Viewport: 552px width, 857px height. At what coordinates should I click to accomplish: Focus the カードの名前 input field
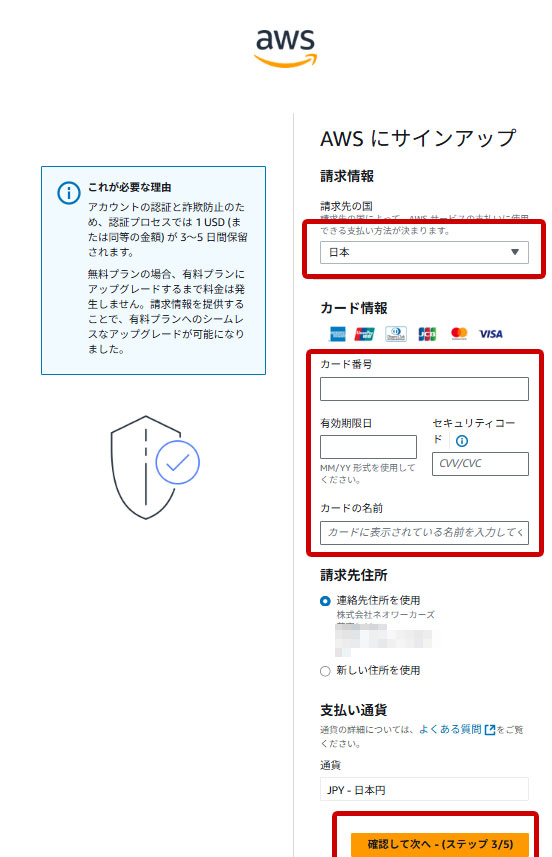coord(424,533)
